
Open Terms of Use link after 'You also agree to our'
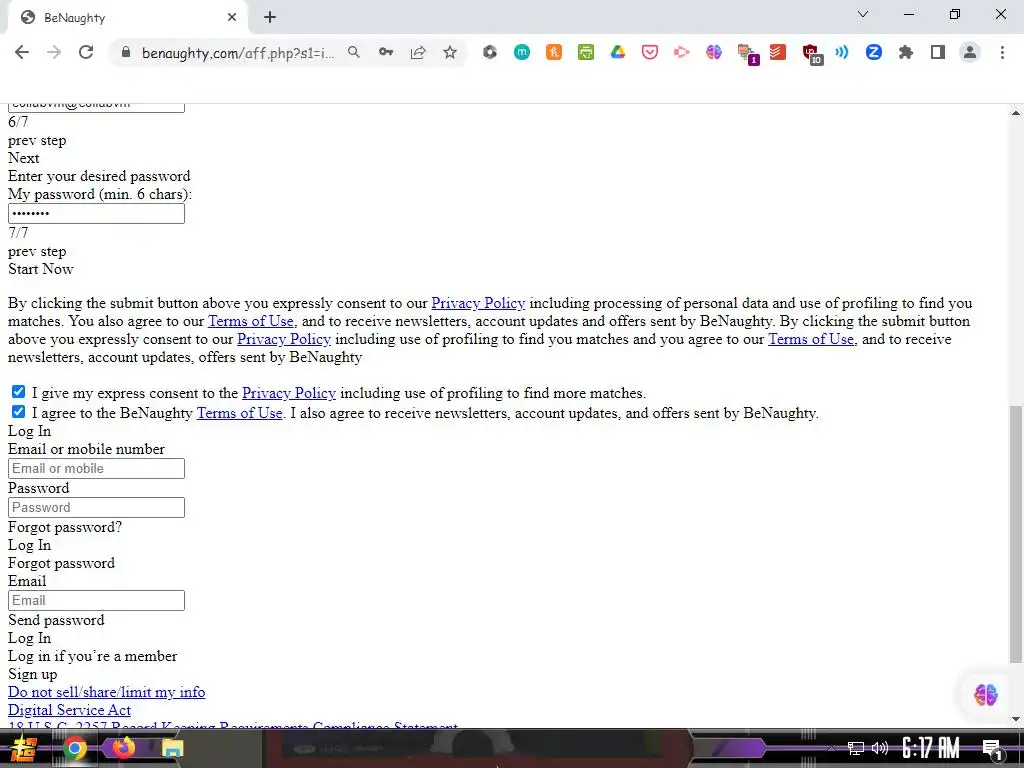(250, 321)
